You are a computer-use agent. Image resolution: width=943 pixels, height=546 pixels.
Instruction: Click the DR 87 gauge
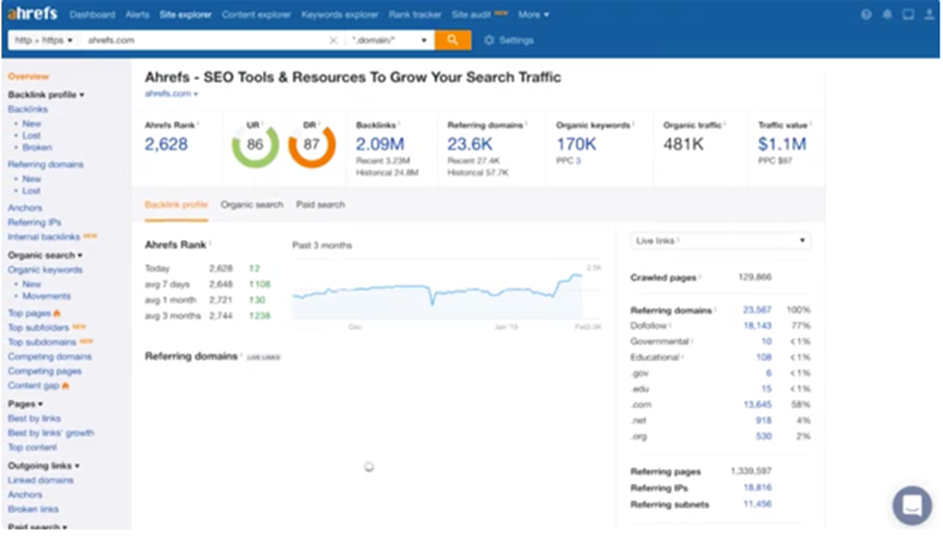pos(312,144)
